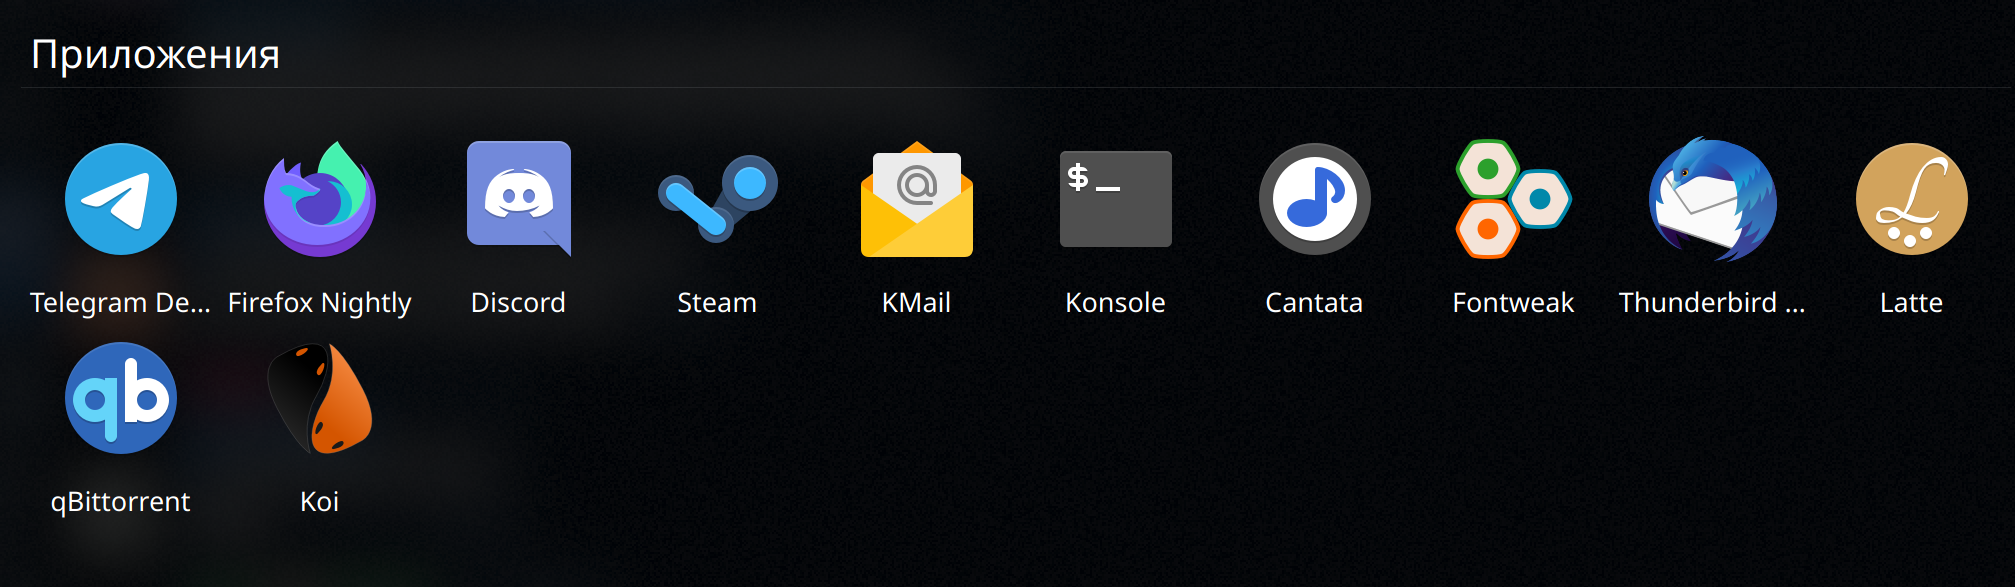Viewport: 2015px width, 587px height.
Task: Click the "Fontweak" label text
Action: 1513,303
